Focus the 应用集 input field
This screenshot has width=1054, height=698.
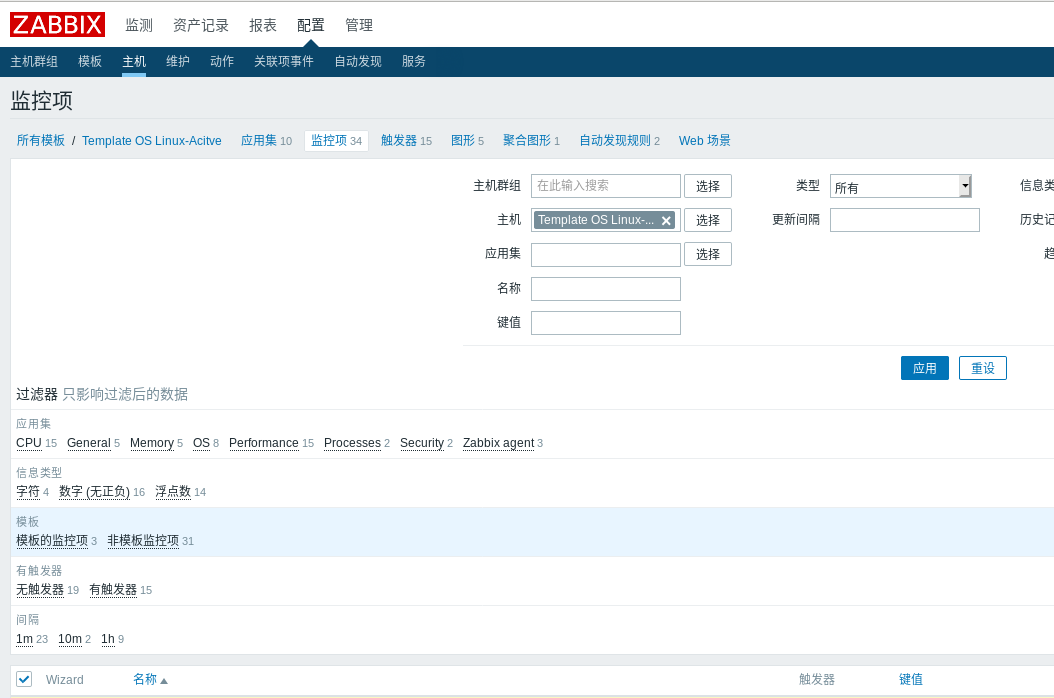[x=606, y=255]
